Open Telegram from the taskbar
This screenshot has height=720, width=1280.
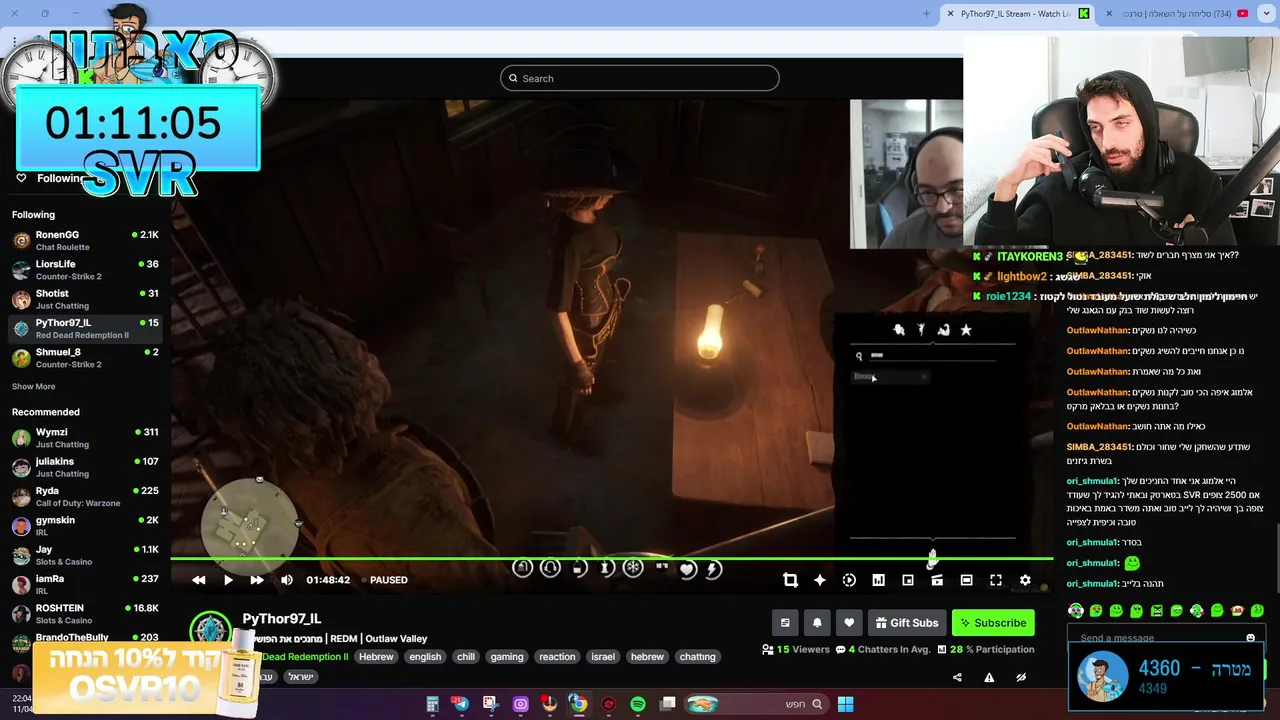(x=461, y=704)
